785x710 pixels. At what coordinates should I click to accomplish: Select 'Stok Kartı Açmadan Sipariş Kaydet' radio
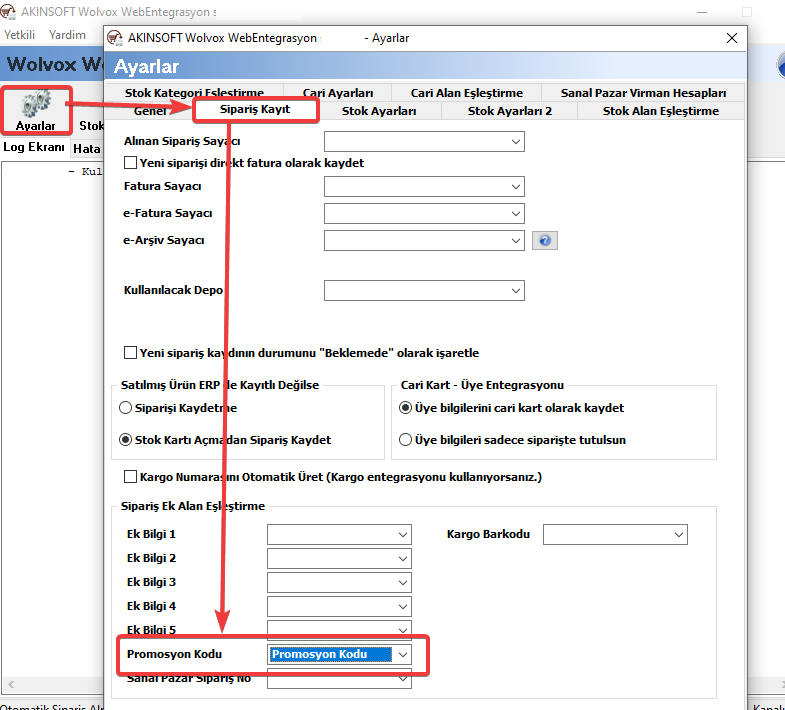pyautogui.click(x=125, y=440)
